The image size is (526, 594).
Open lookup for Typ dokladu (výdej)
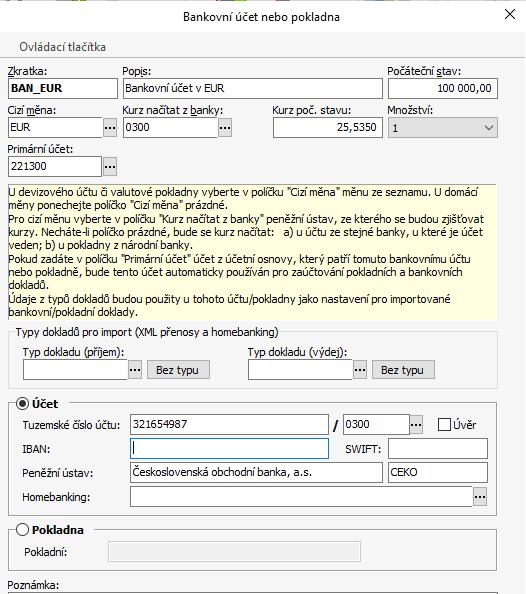click(360, 370)
